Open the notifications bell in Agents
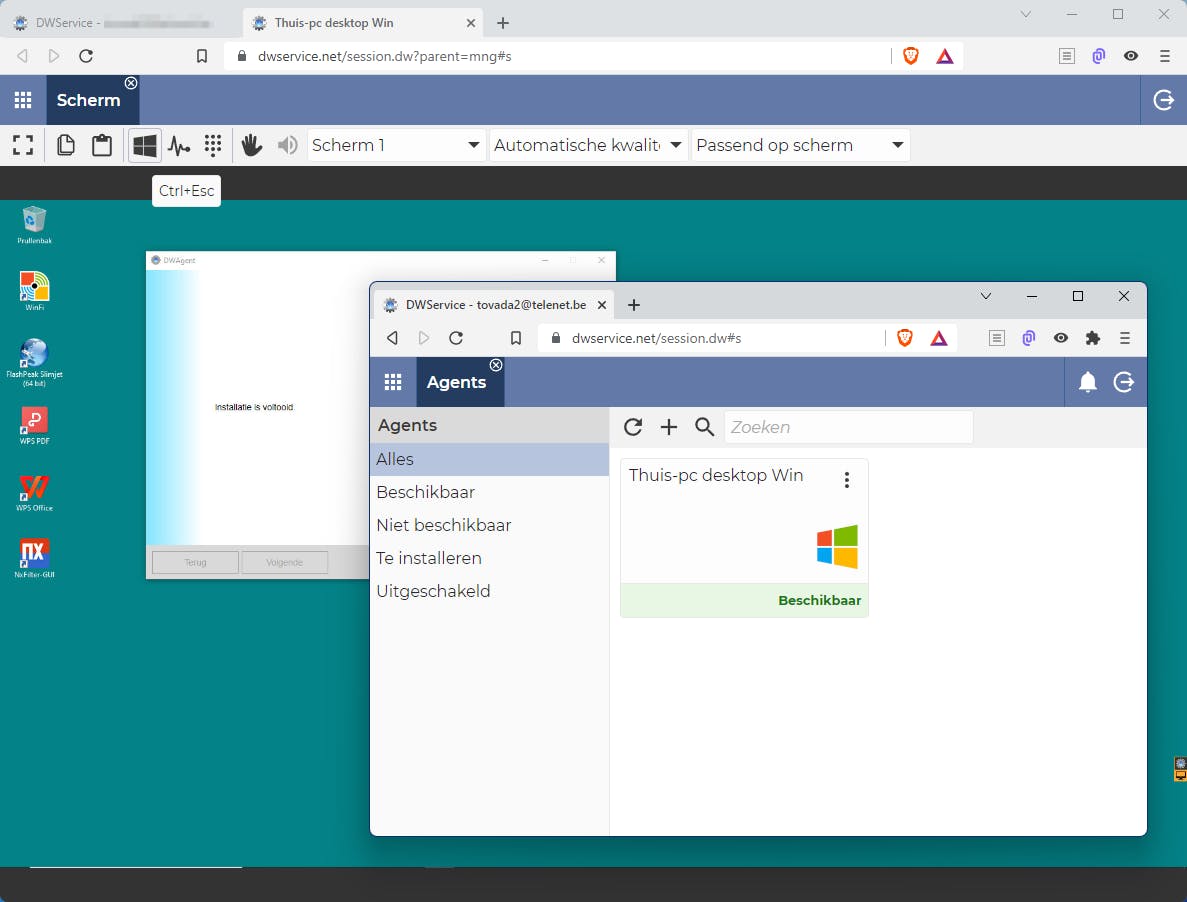 pos(1088,382)
